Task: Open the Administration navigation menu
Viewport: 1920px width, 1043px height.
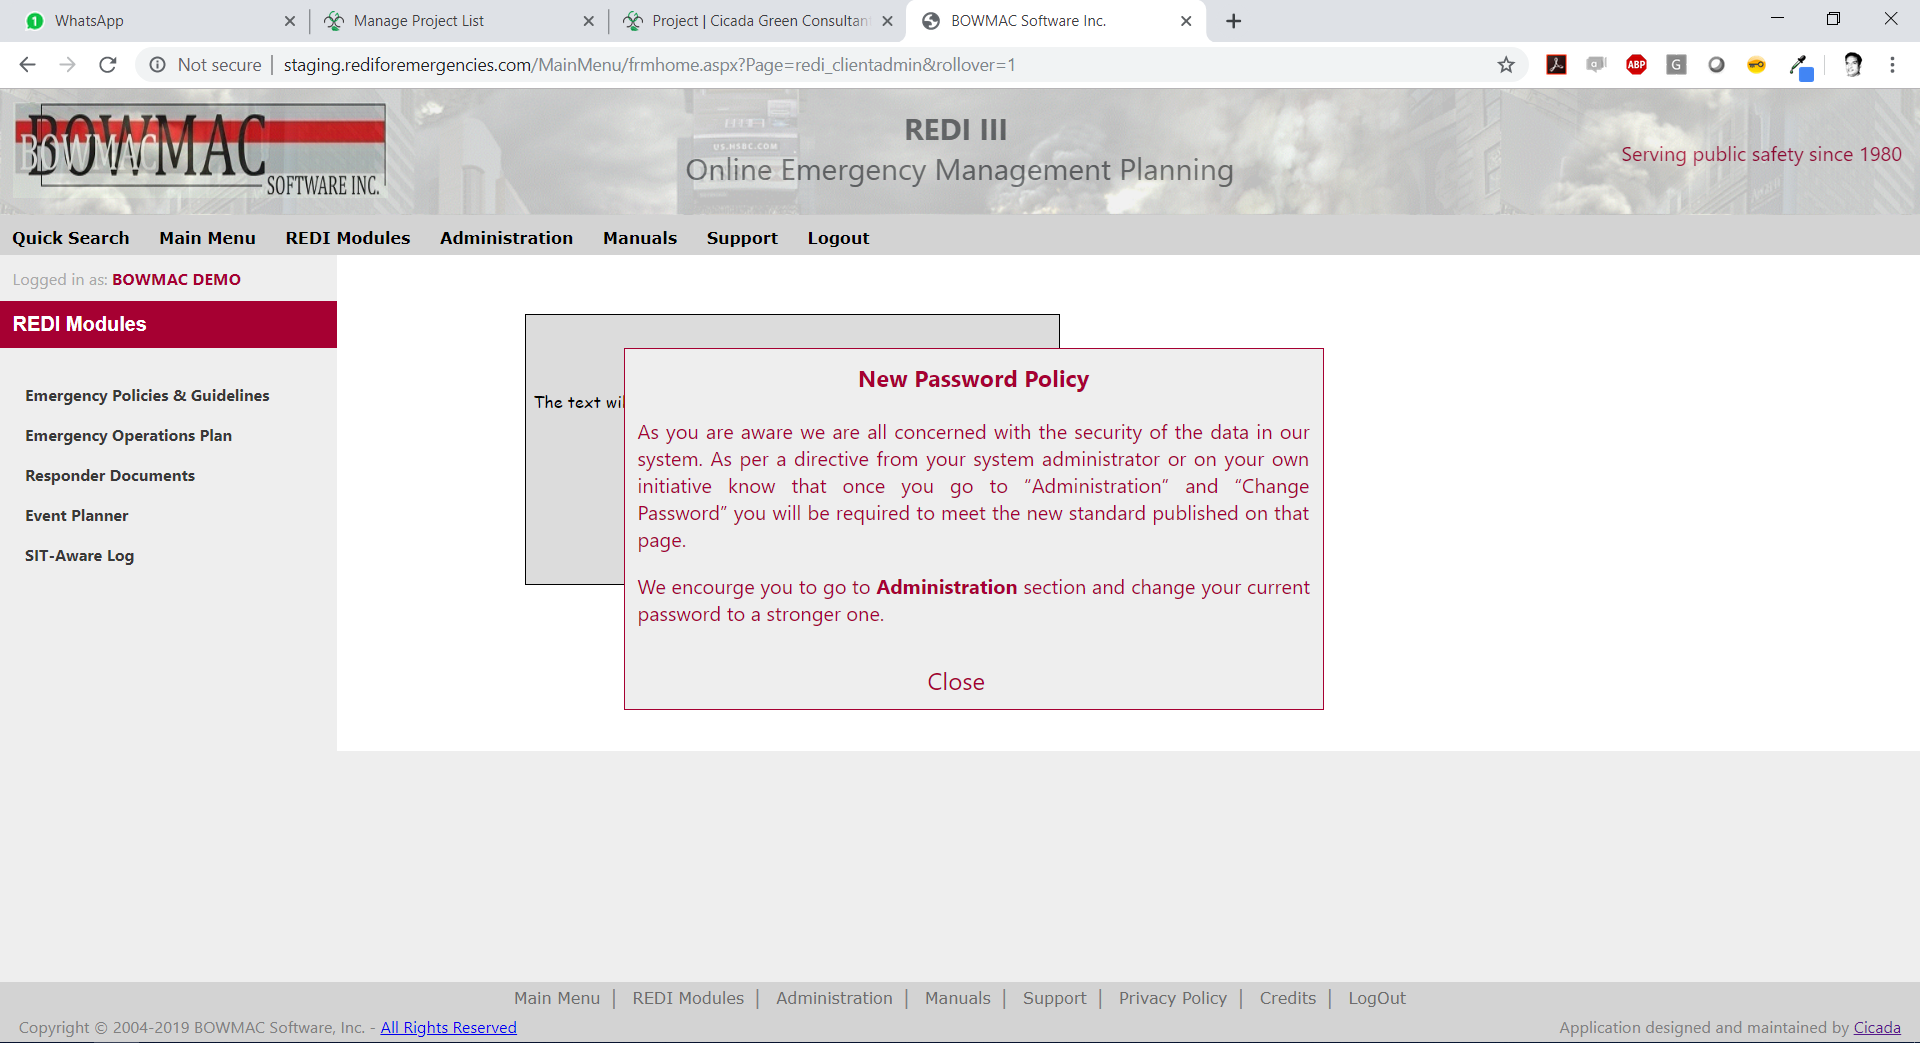Action: click(x=506, y=238)
